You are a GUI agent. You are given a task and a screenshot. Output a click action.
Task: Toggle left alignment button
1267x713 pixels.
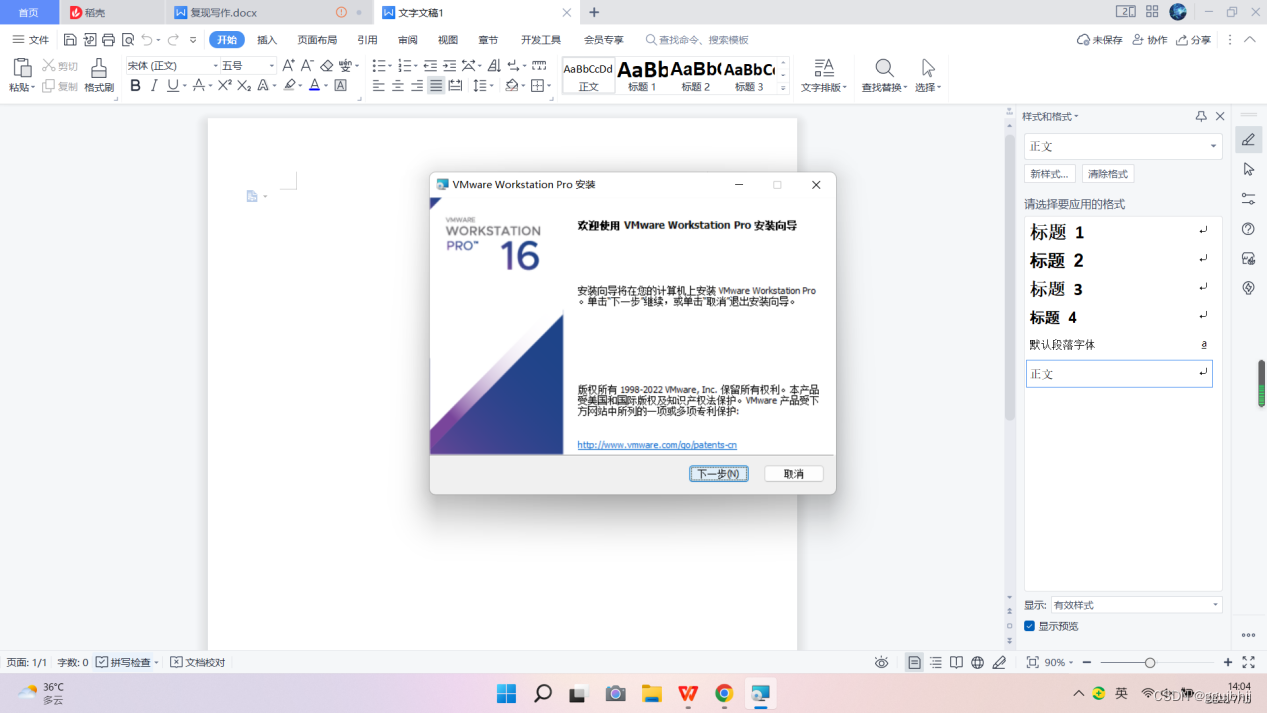tap(379, 86)
